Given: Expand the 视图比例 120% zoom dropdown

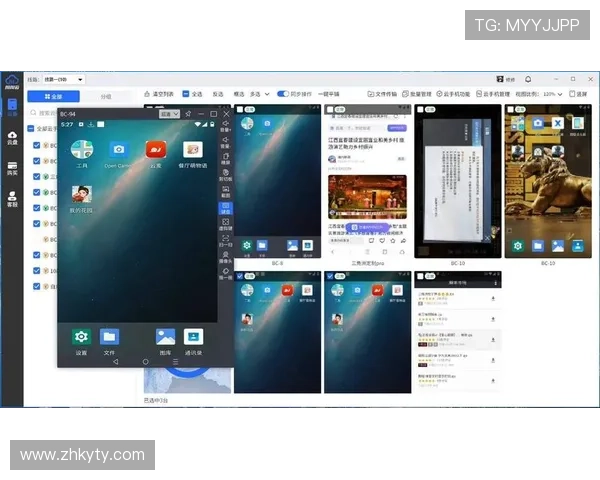Looking at the screenshot, I should pyautogui.click(x=553, y=94).
